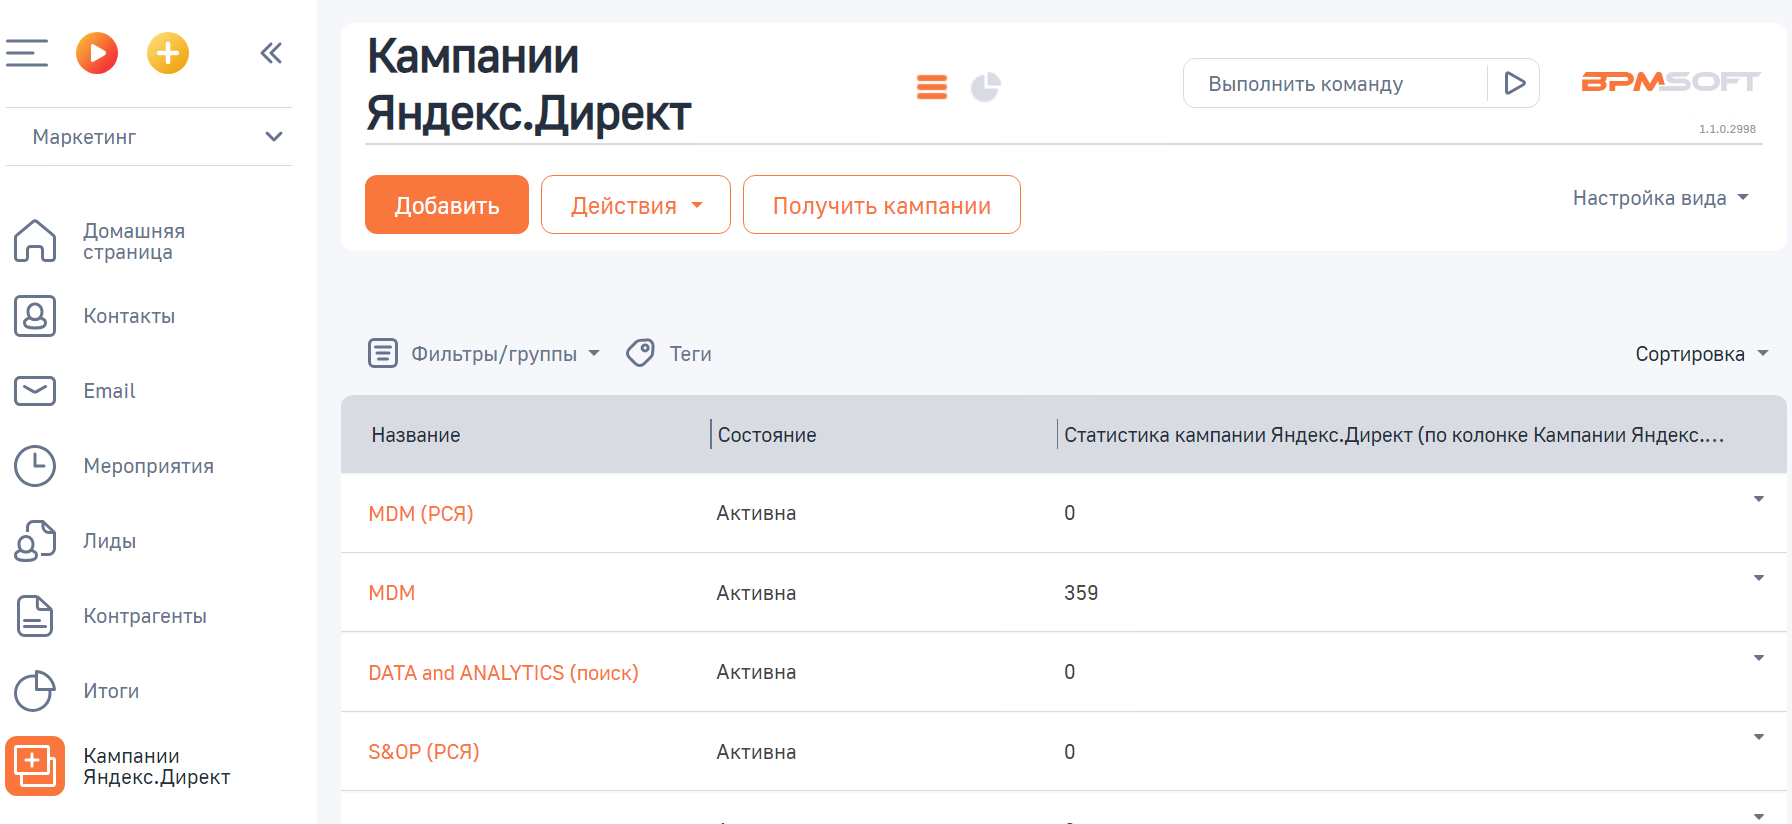Open the Действия dropdown menu
The height and width of the screenshot is (824, 1792).
[636, 205]
